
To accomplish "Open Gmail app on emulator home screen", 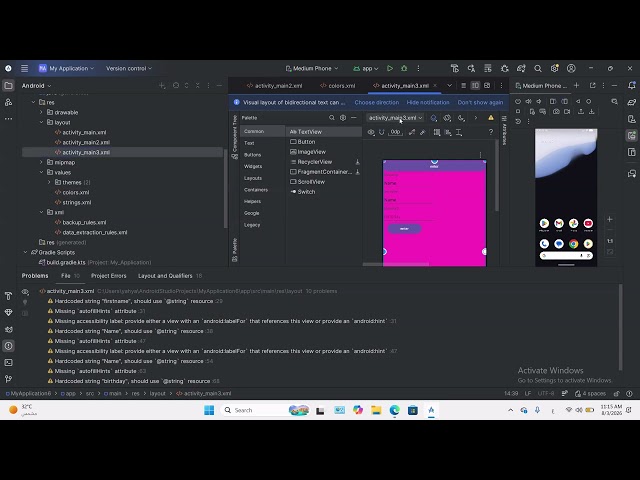I will coord(559,223).
